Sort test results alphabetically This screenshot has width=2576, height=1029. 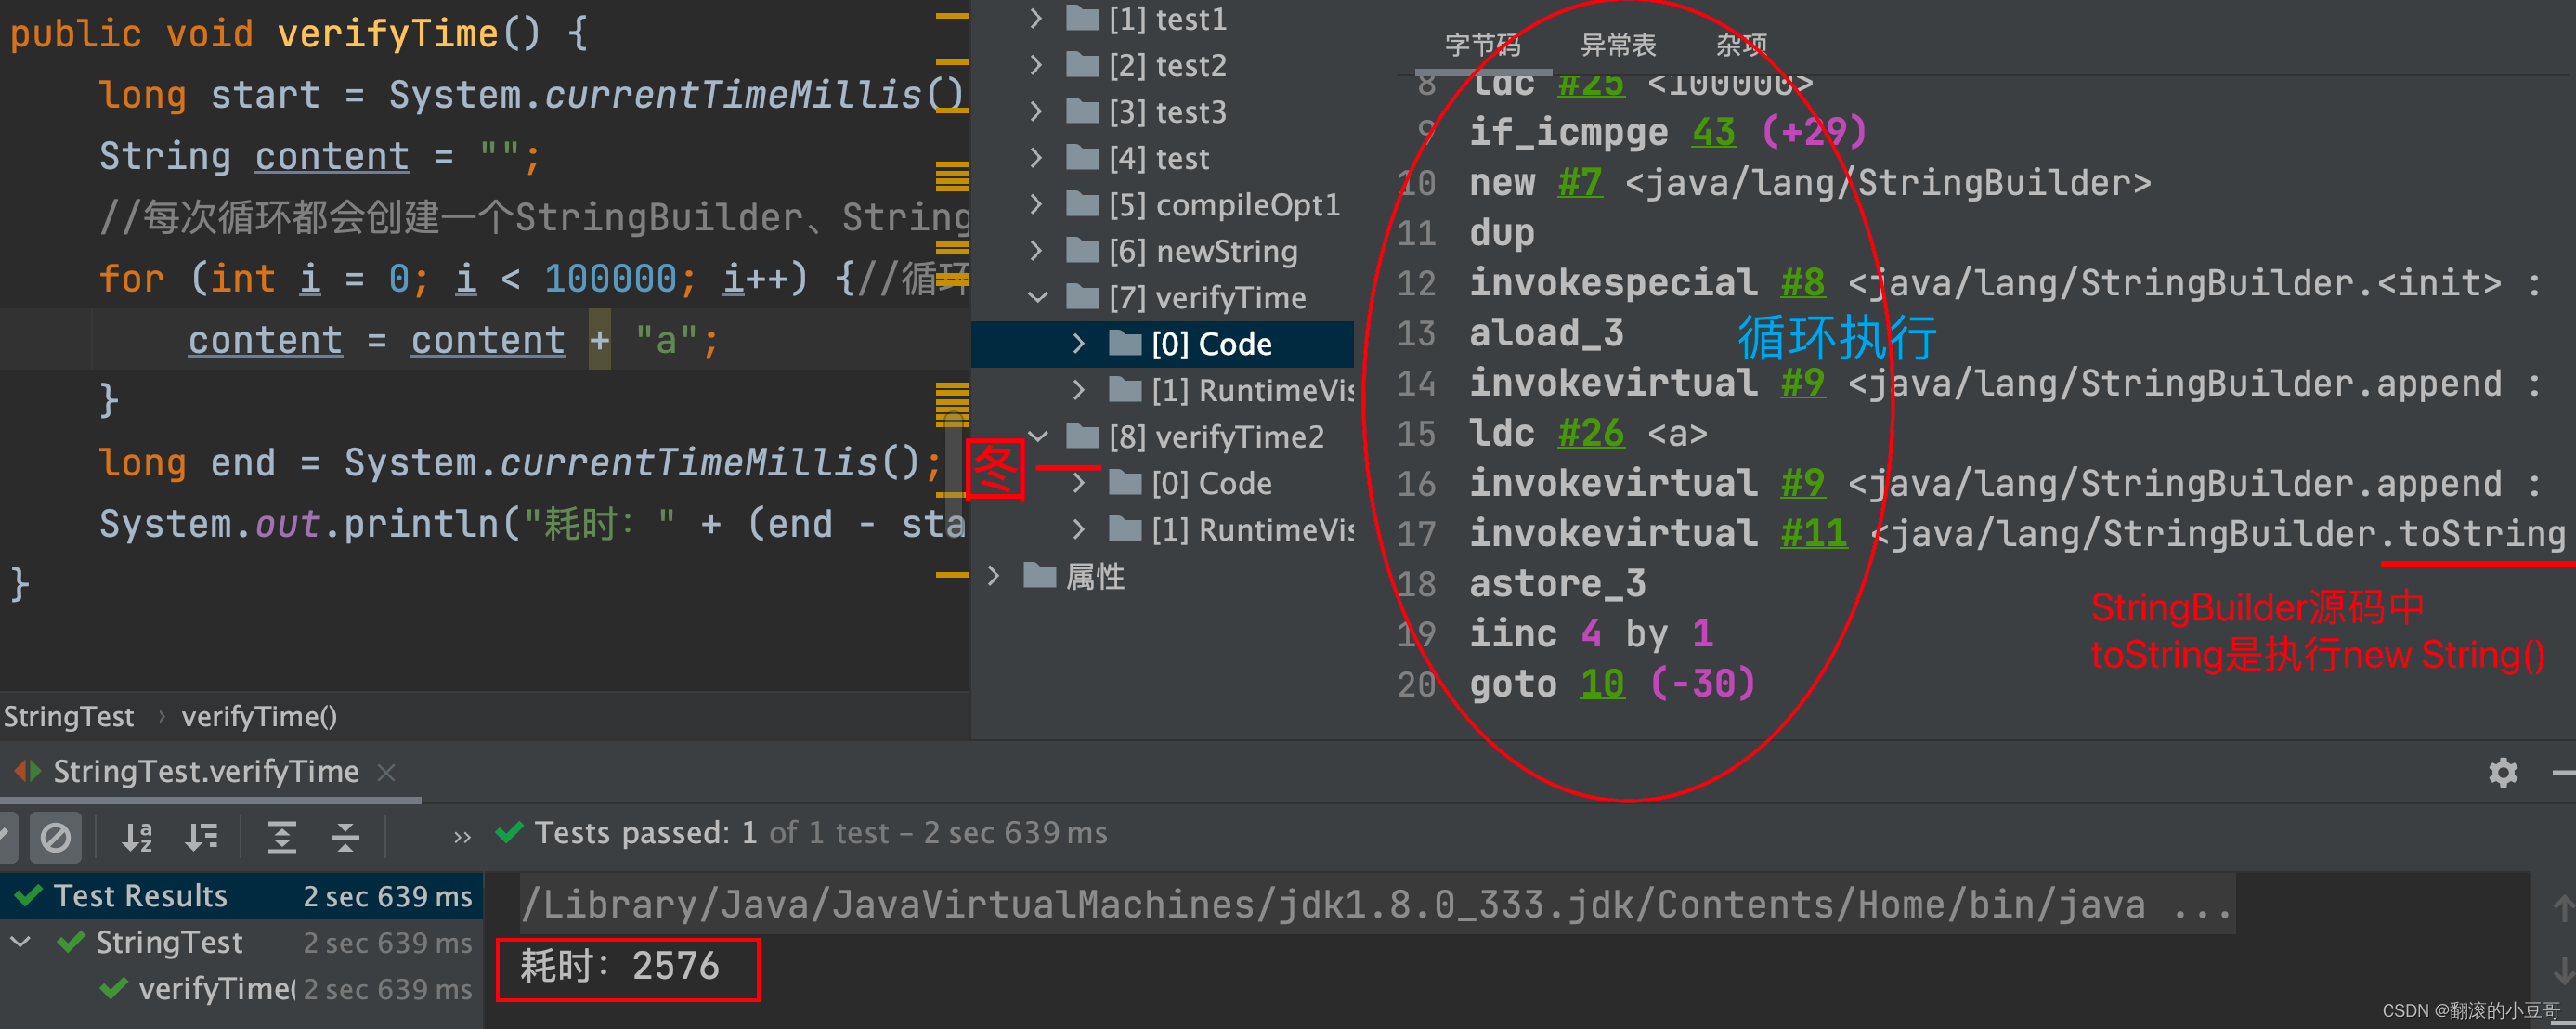[137, 837]
